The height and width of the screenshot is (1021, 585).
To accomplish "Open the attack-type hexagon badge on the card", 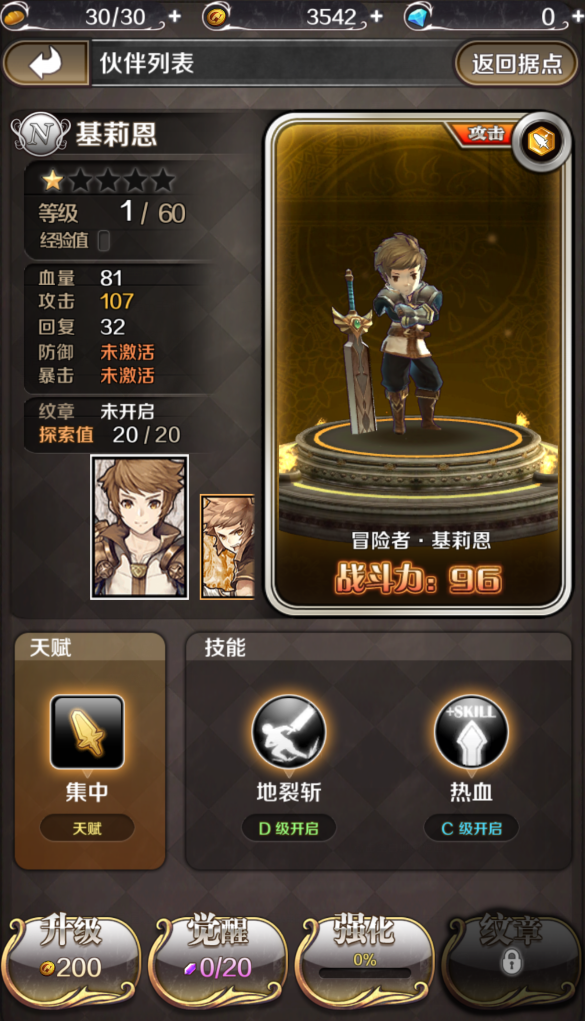I will point(542,142).
